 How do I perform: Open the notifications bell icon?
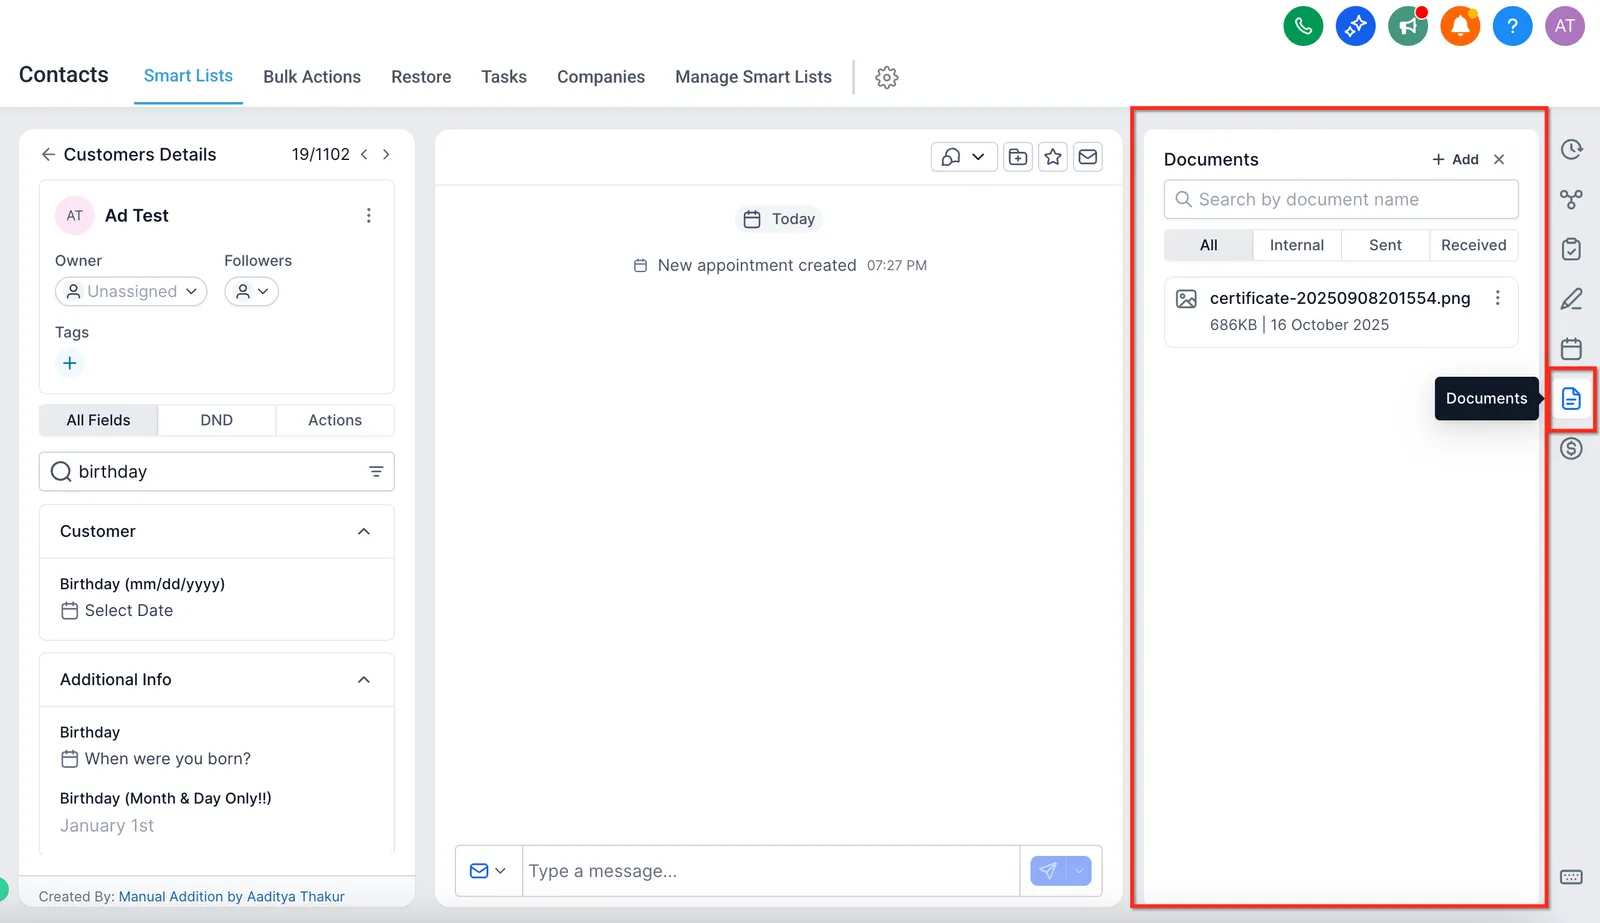pos(1460,26)
